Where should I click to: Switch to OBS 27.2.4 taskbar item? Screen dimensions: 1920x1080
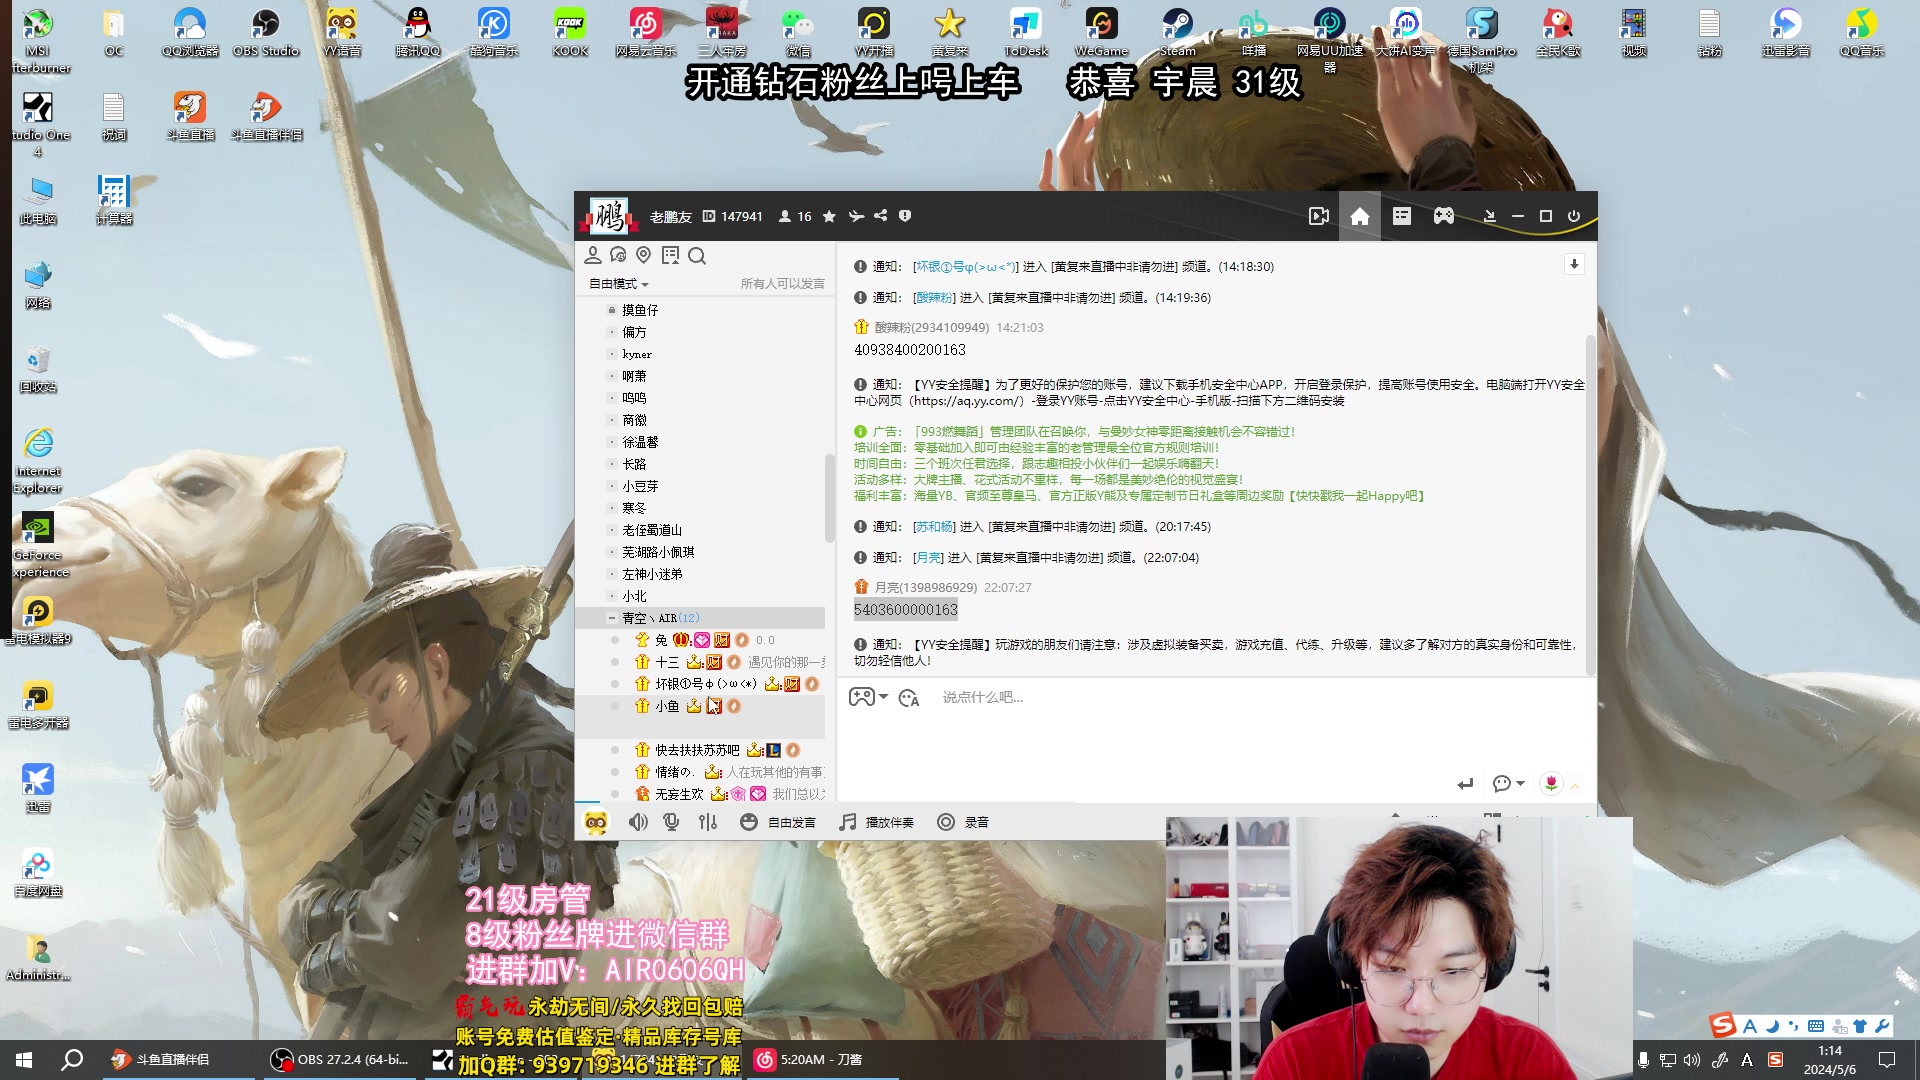343,1060
